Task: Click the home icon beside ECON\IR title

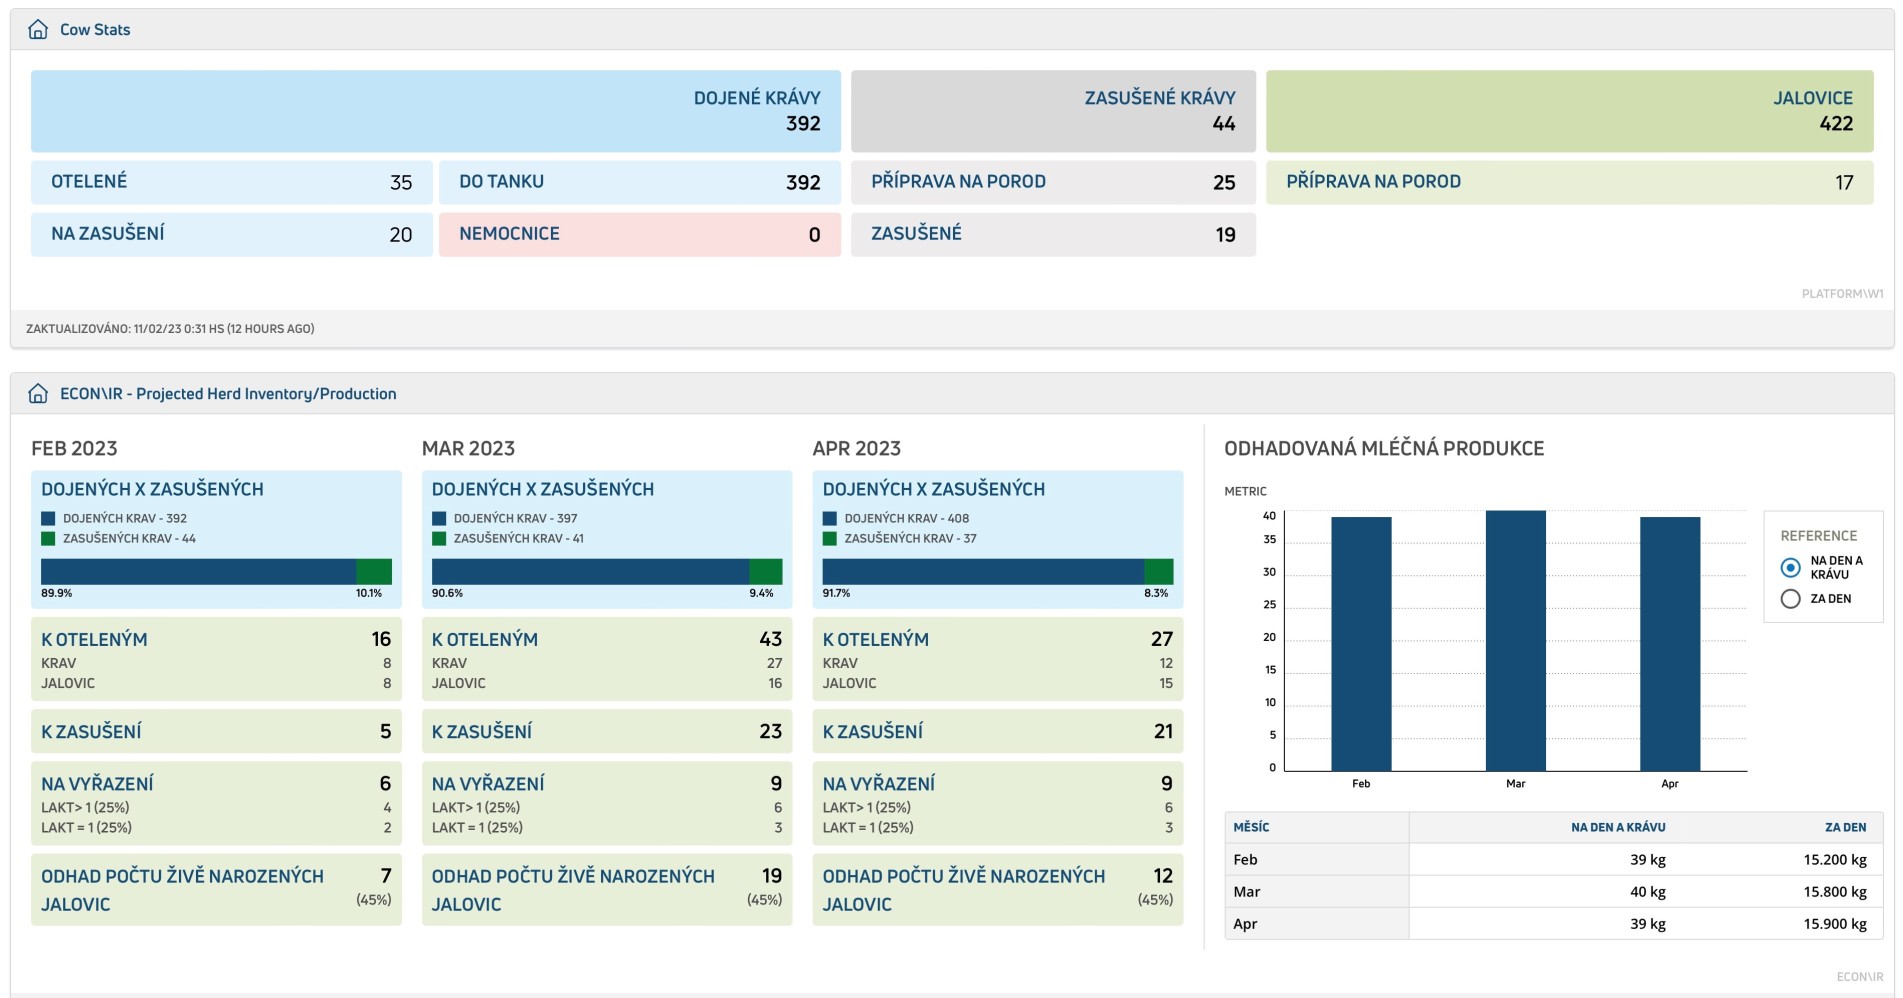Action: (x=38, y=394)
